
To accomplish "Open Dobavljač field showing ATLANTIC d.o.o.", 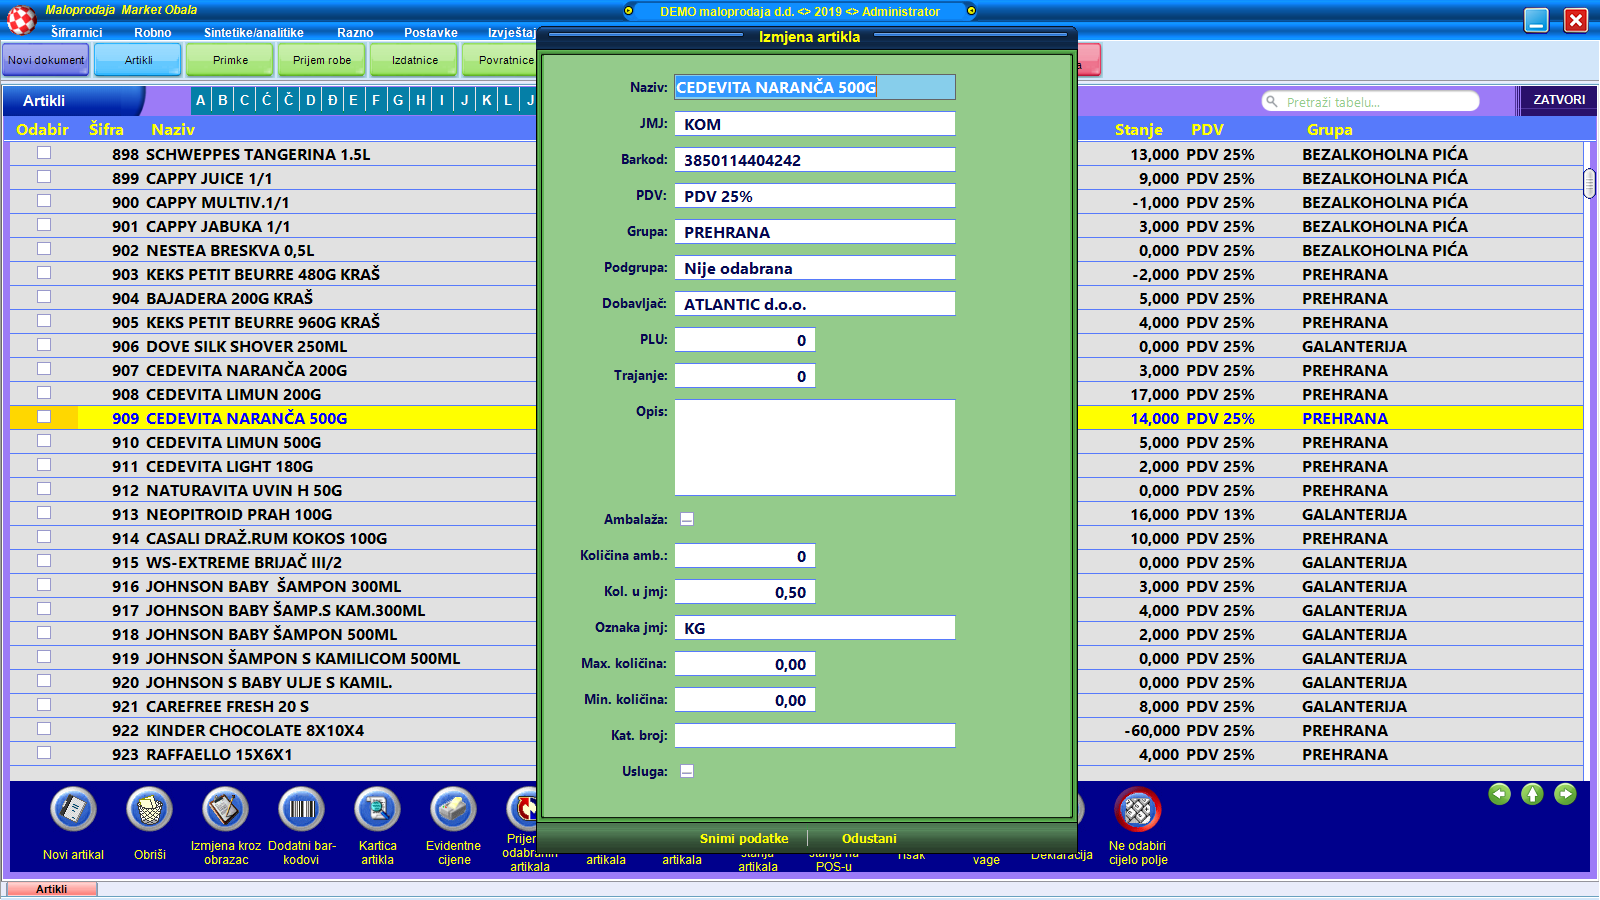I will [814, 304].
